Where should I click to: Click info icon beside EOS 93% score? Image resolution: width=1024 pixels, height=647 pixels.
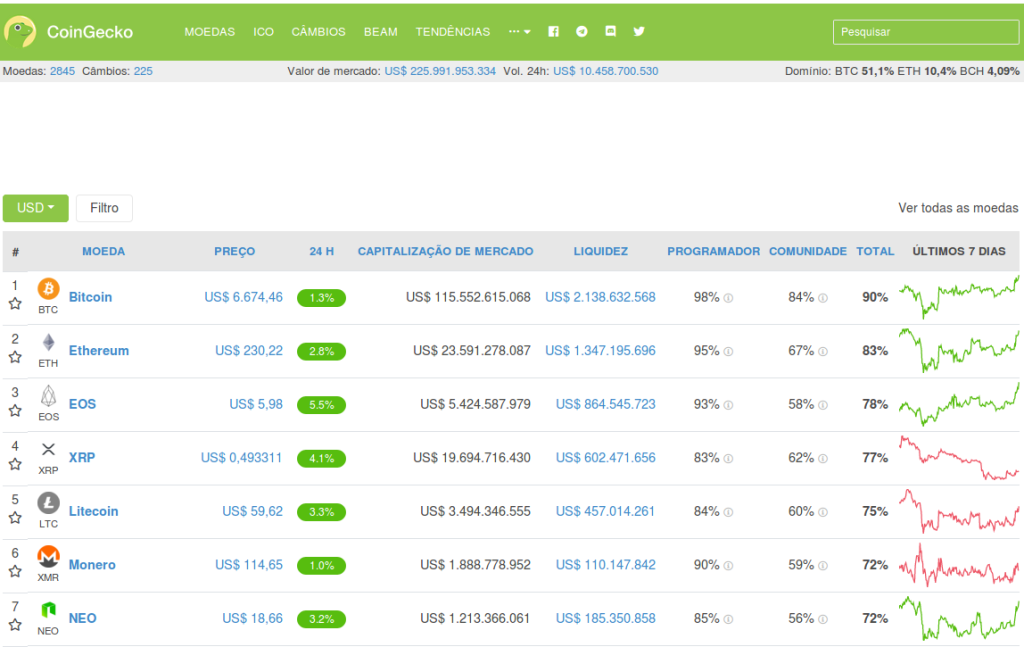click(x=728, y=405)
